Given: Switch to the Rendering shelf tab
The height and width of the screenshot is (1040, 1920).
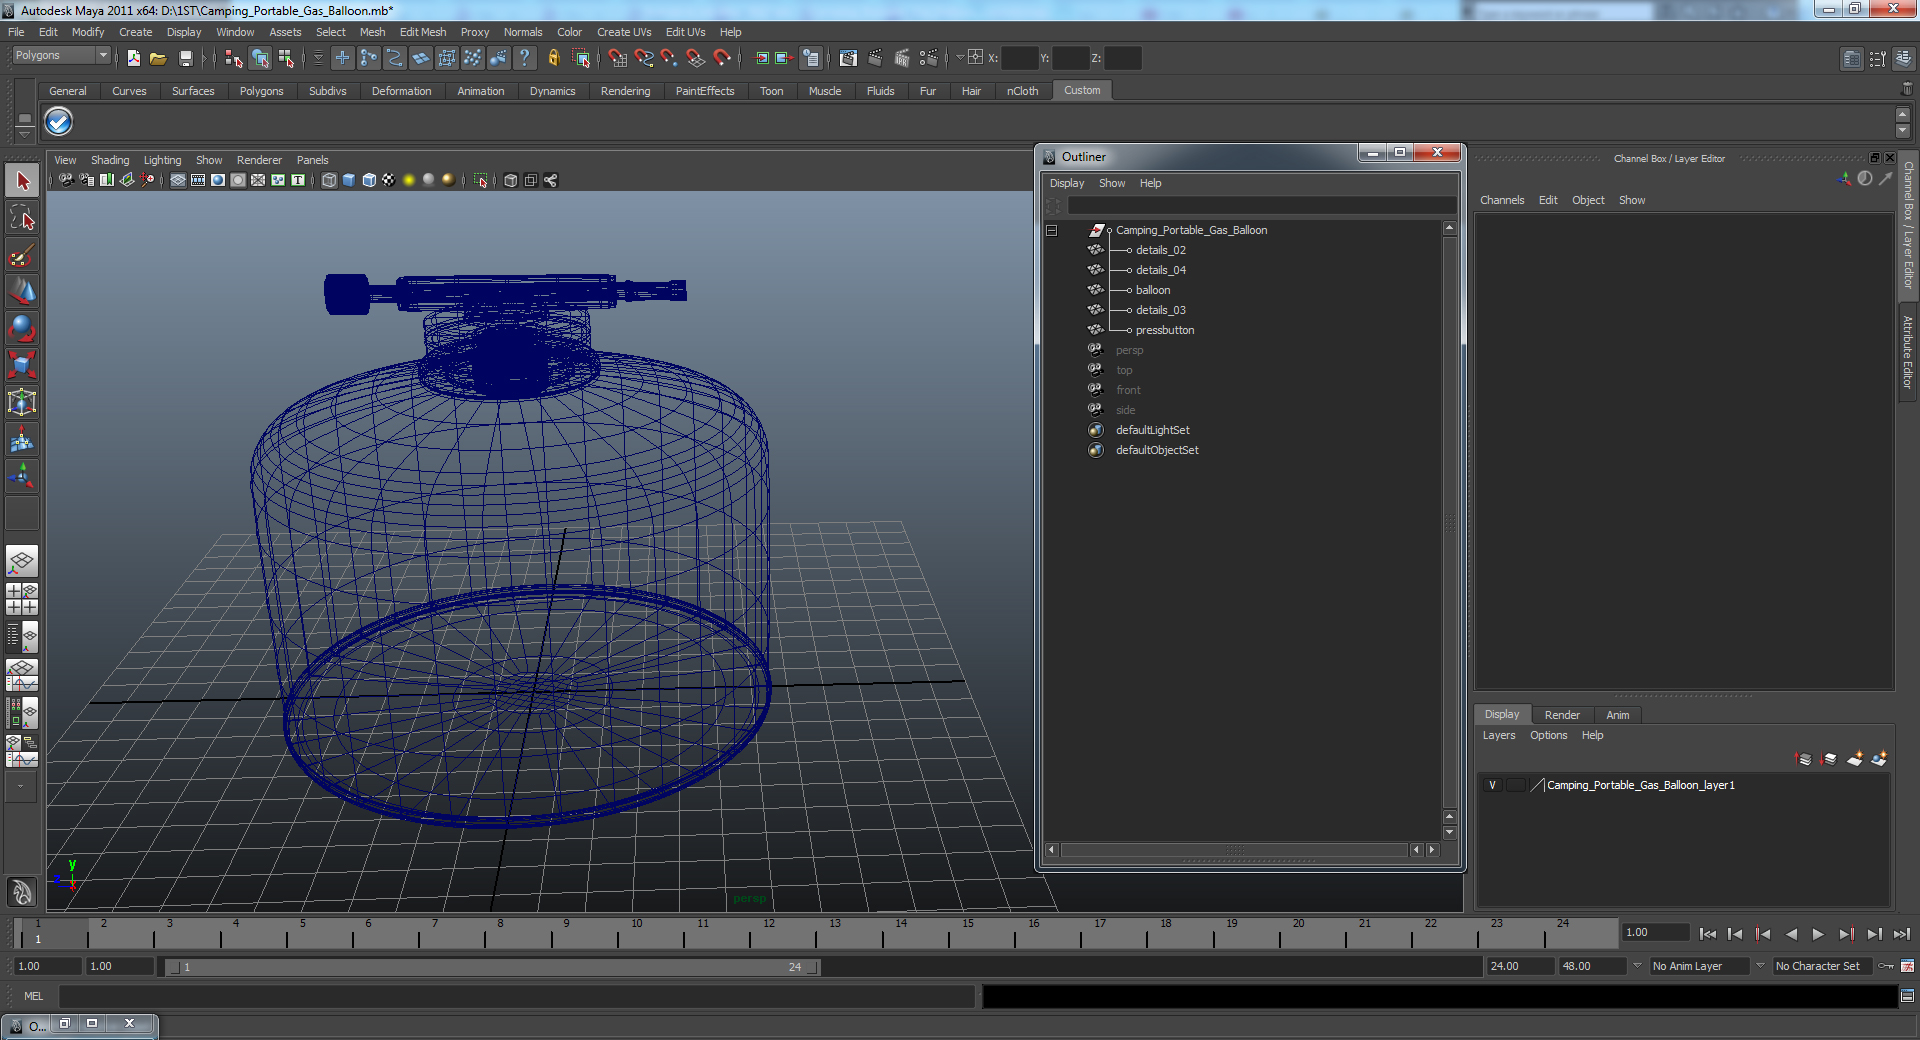Looking at the screenshot, I should (625, 91).
